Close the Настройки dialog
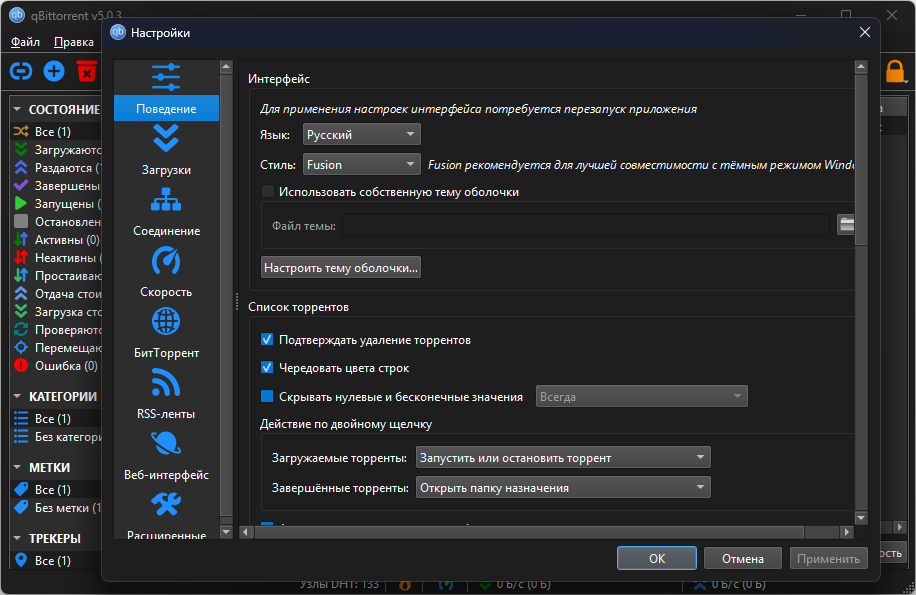This screenshot has width=916, height=595. pos(865,33)
